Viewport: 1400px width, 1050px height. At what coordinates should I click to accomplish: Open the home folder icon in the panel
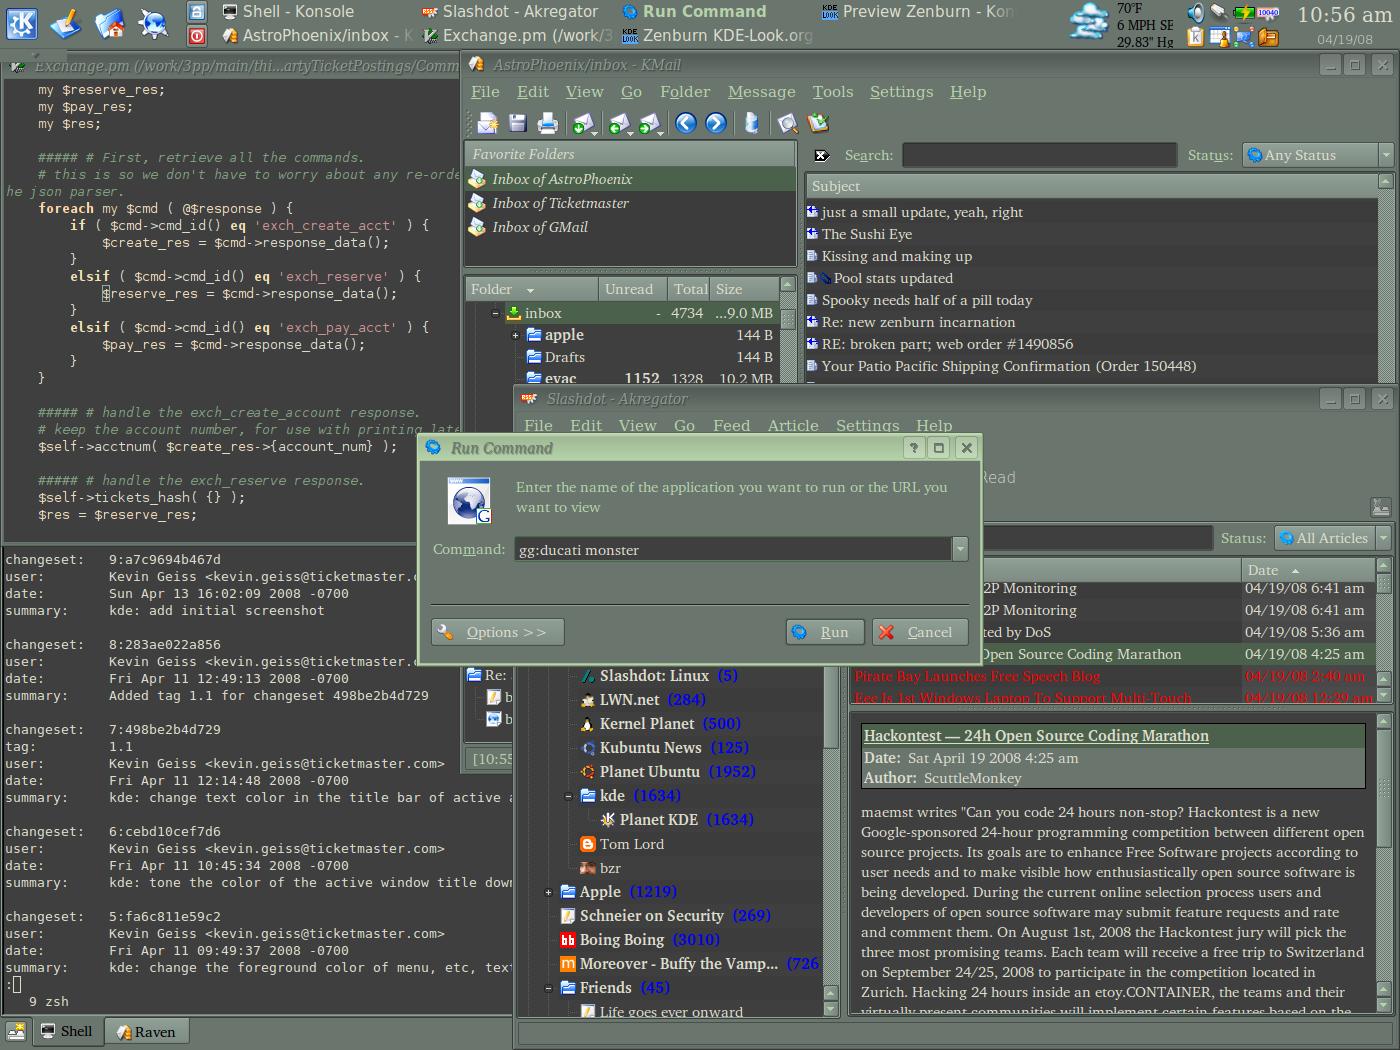pos(110,24)
